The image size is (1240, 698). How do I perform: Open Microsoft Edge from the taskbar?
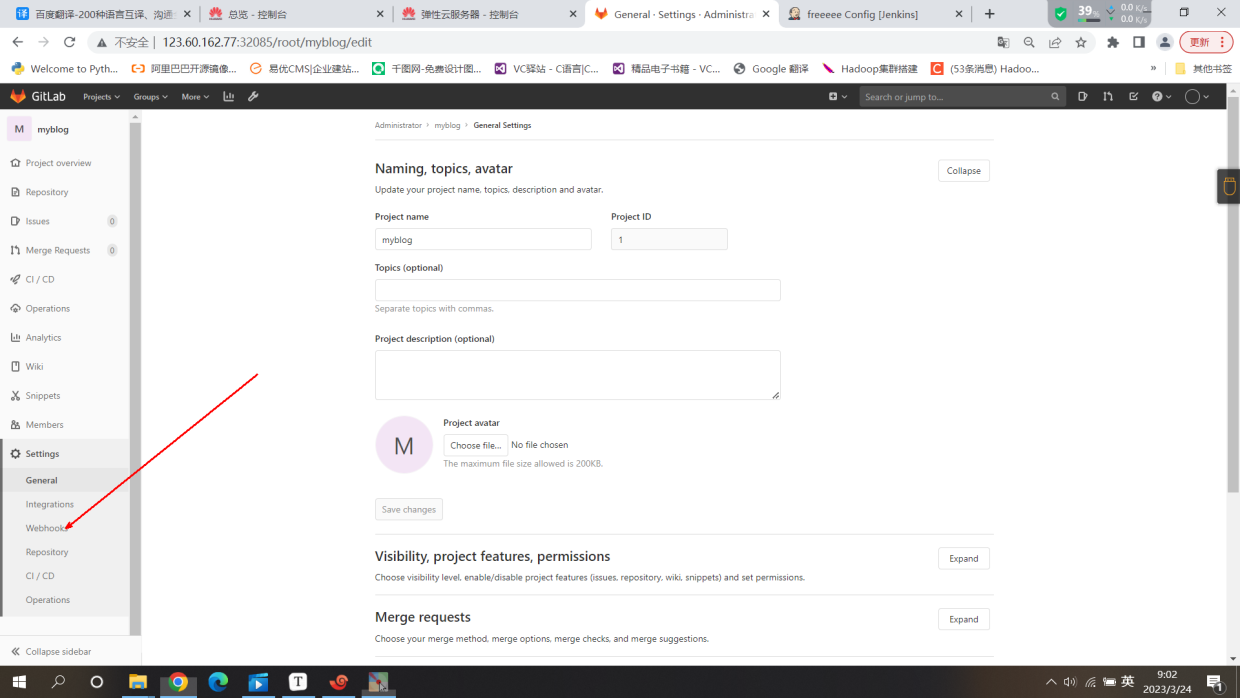point(218,682)
